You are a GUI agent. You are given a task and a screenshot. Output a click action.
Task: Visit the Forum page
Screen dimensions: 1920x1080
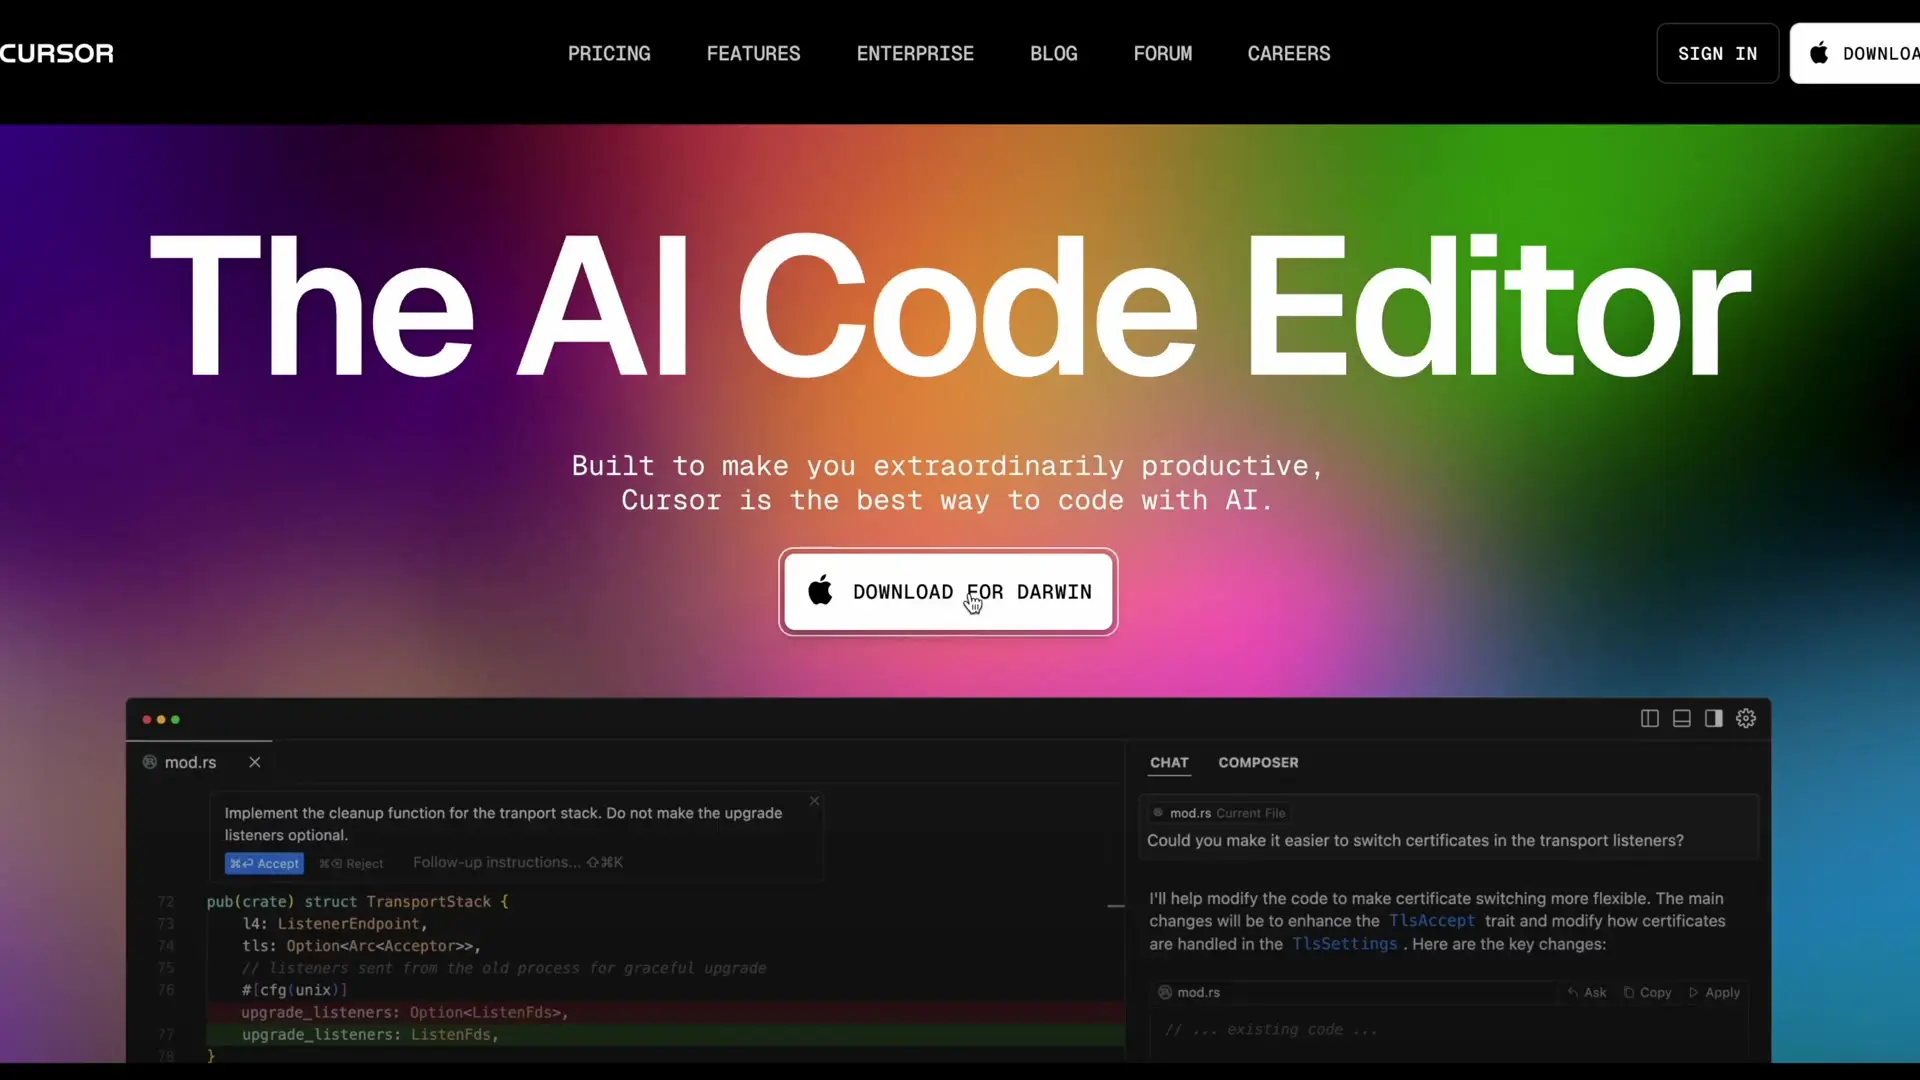(1162, 53)
